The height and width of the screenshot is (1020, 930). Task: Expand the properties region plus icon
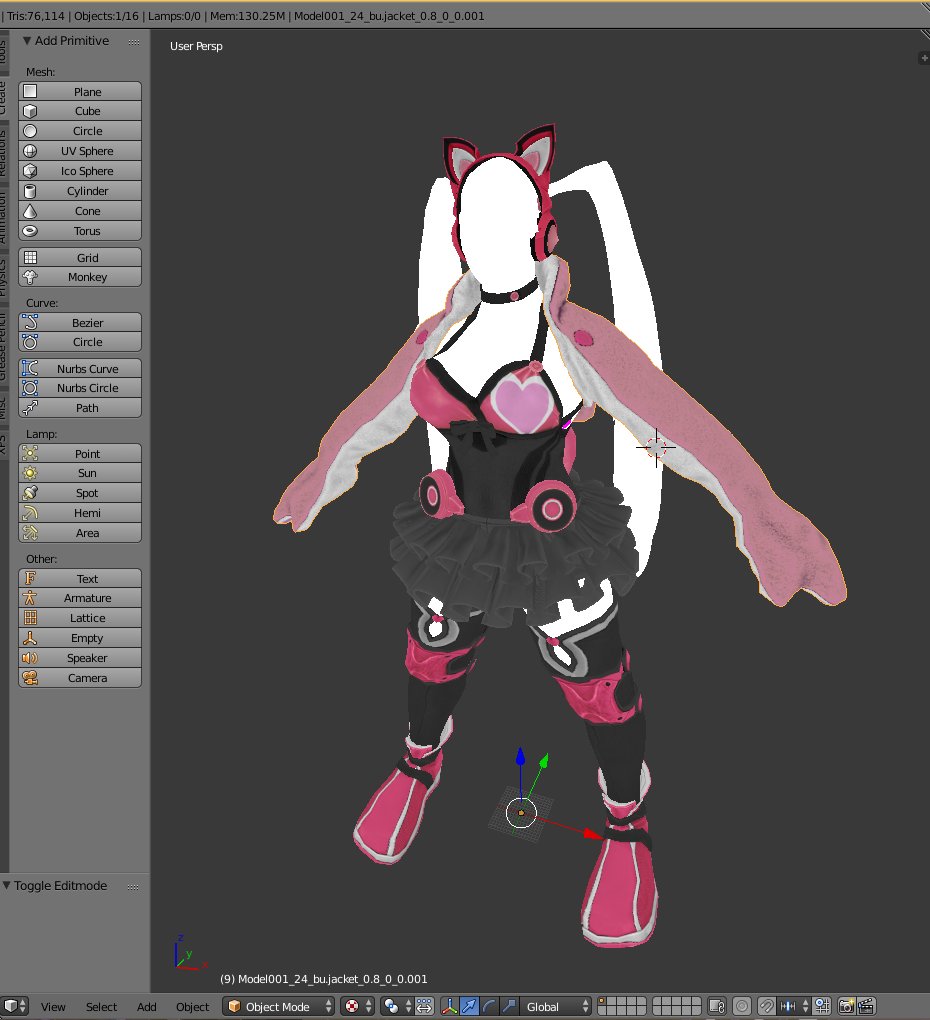point(923,58)
